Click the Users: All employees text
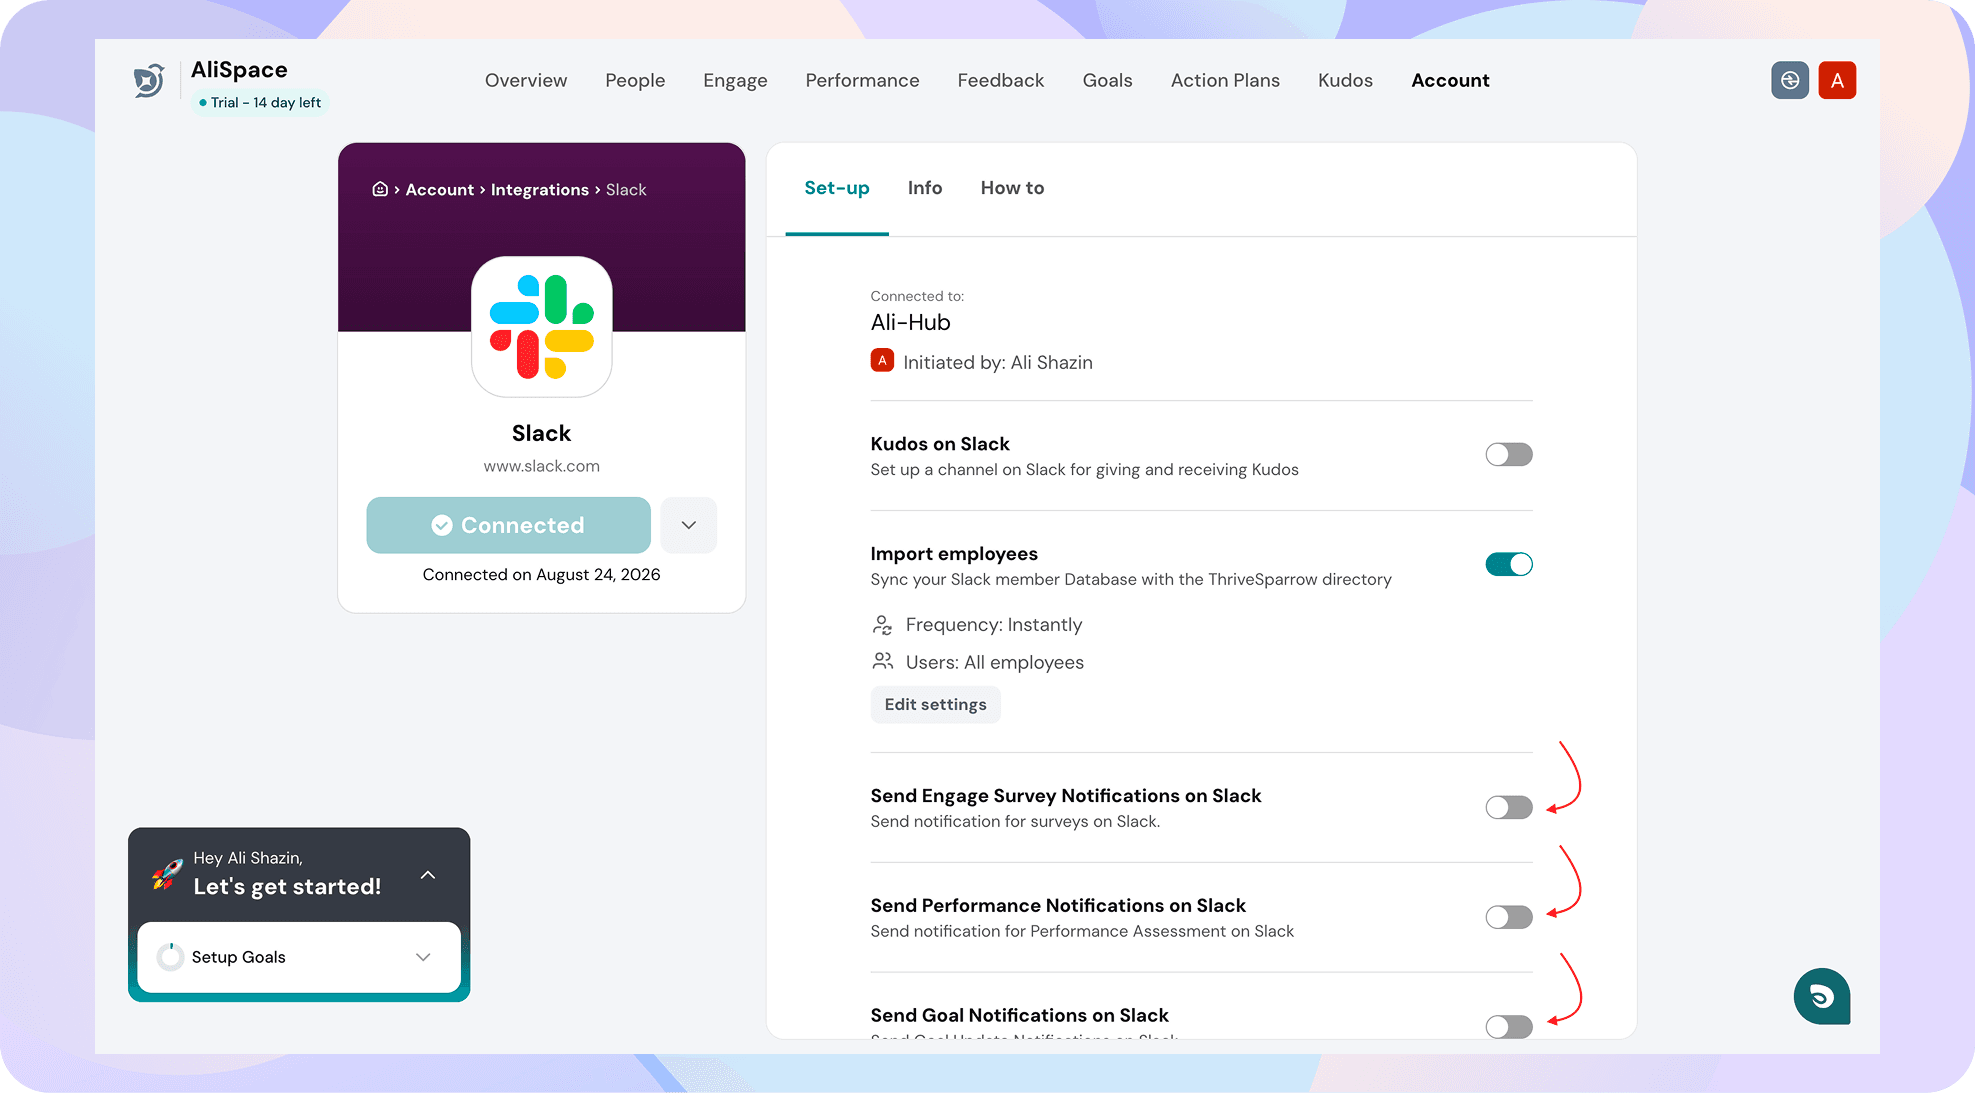The width and height of the screenshot is (1976, 1093). 995,663
